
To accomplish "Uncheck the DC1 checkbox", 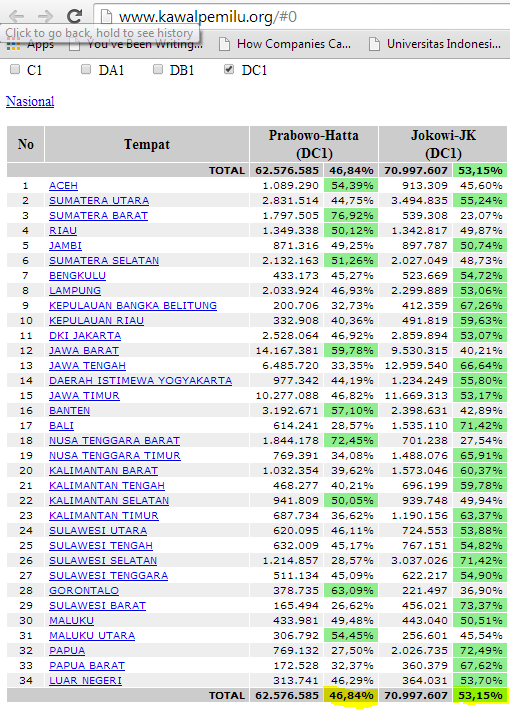I will 229,69.
